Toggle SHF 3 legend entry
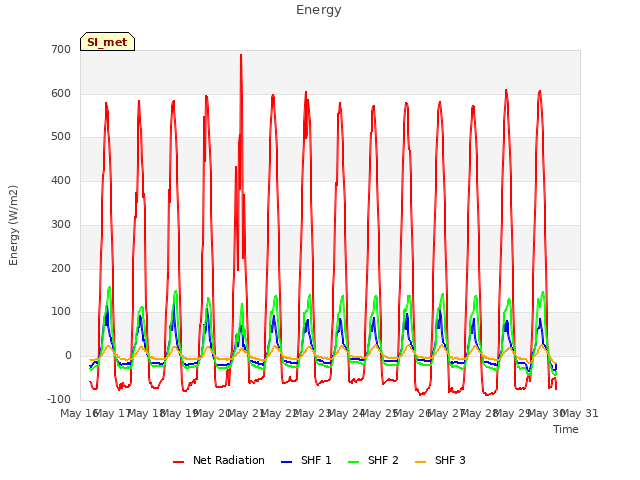The image size is (640, 480). [440, 460]
